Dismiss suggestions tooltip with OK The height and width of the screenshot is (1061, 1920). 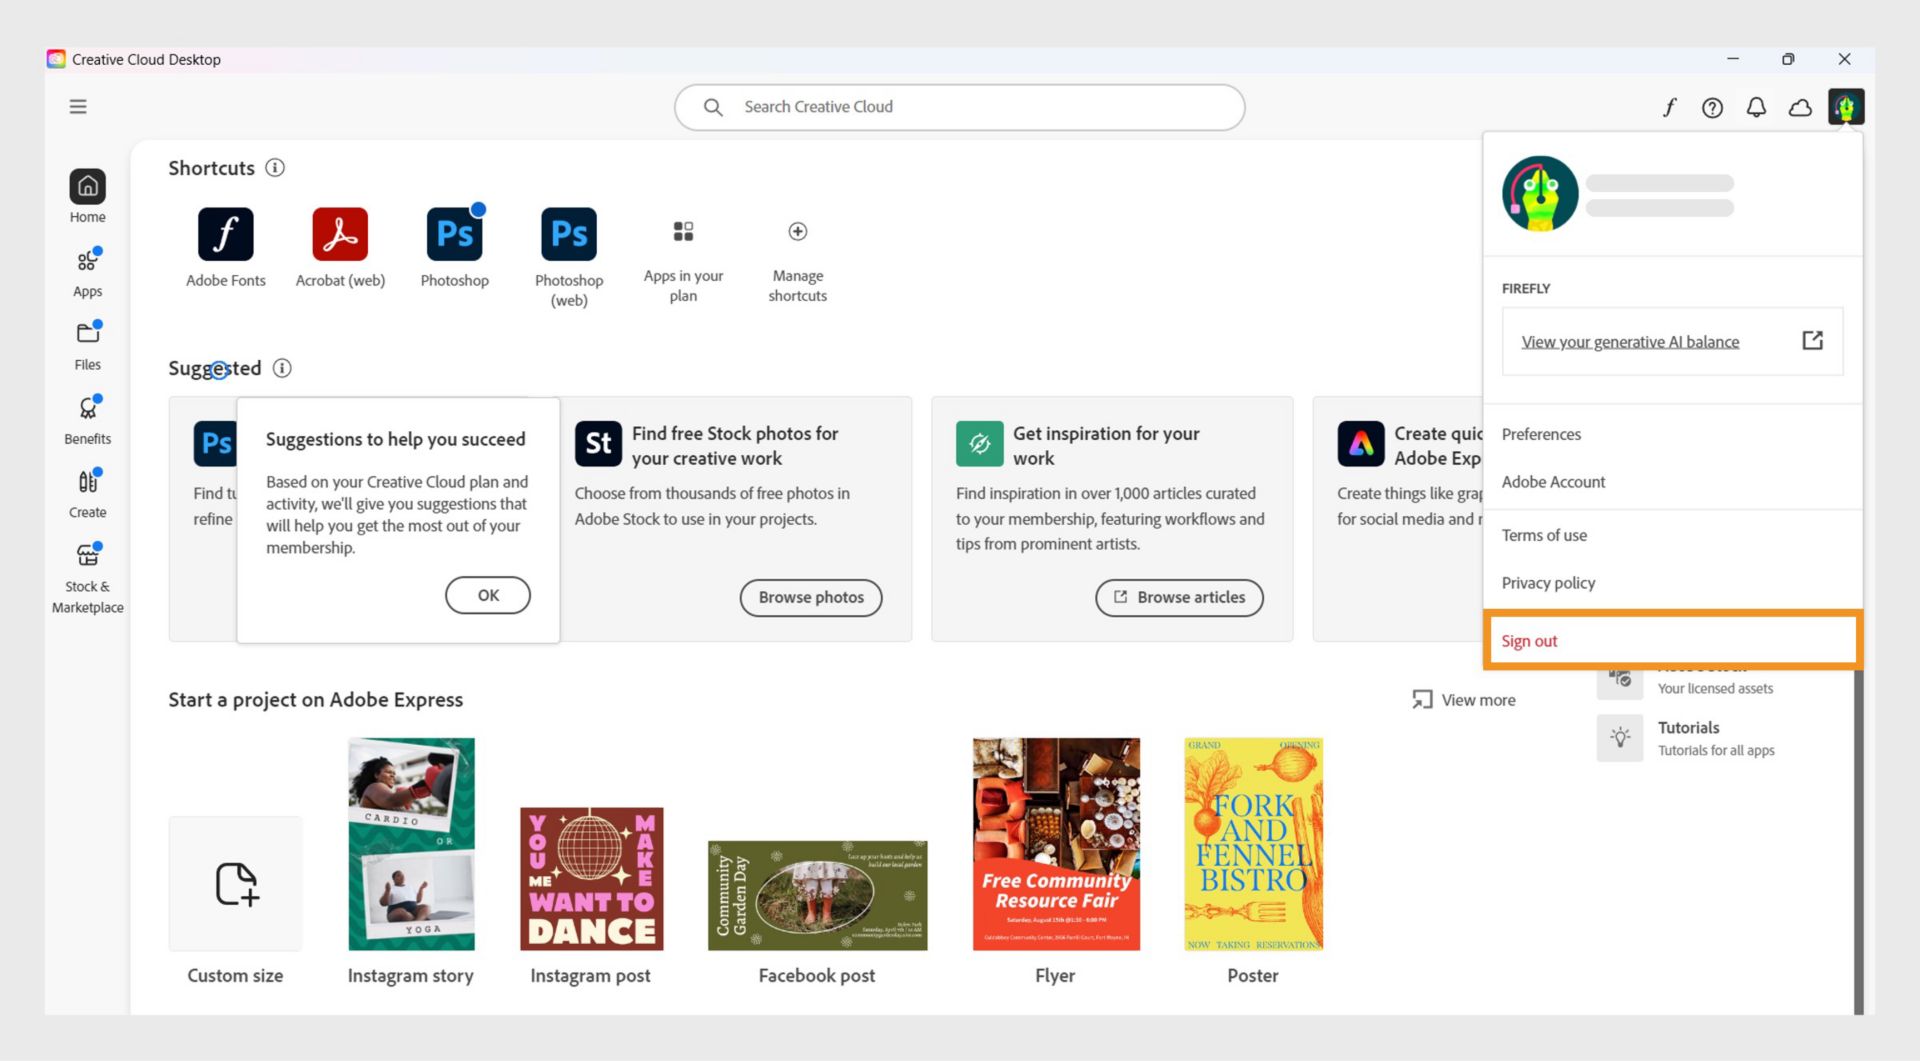(x=487, y=594)
